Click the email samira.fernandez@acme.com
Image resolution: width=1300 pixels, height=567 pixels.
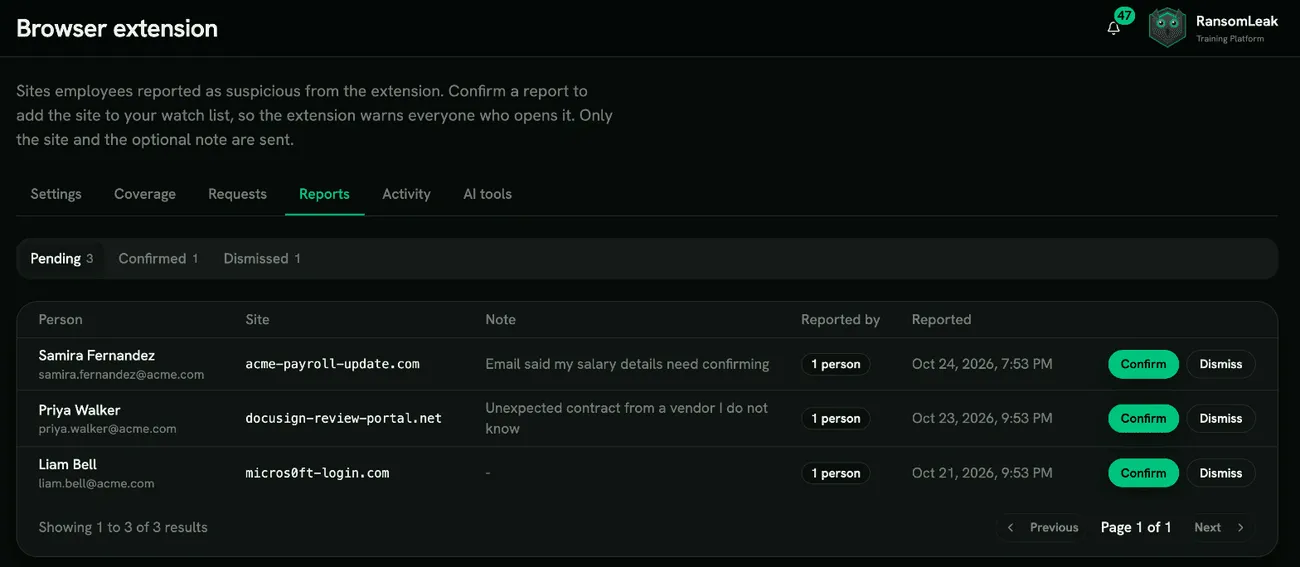point(121,375)
